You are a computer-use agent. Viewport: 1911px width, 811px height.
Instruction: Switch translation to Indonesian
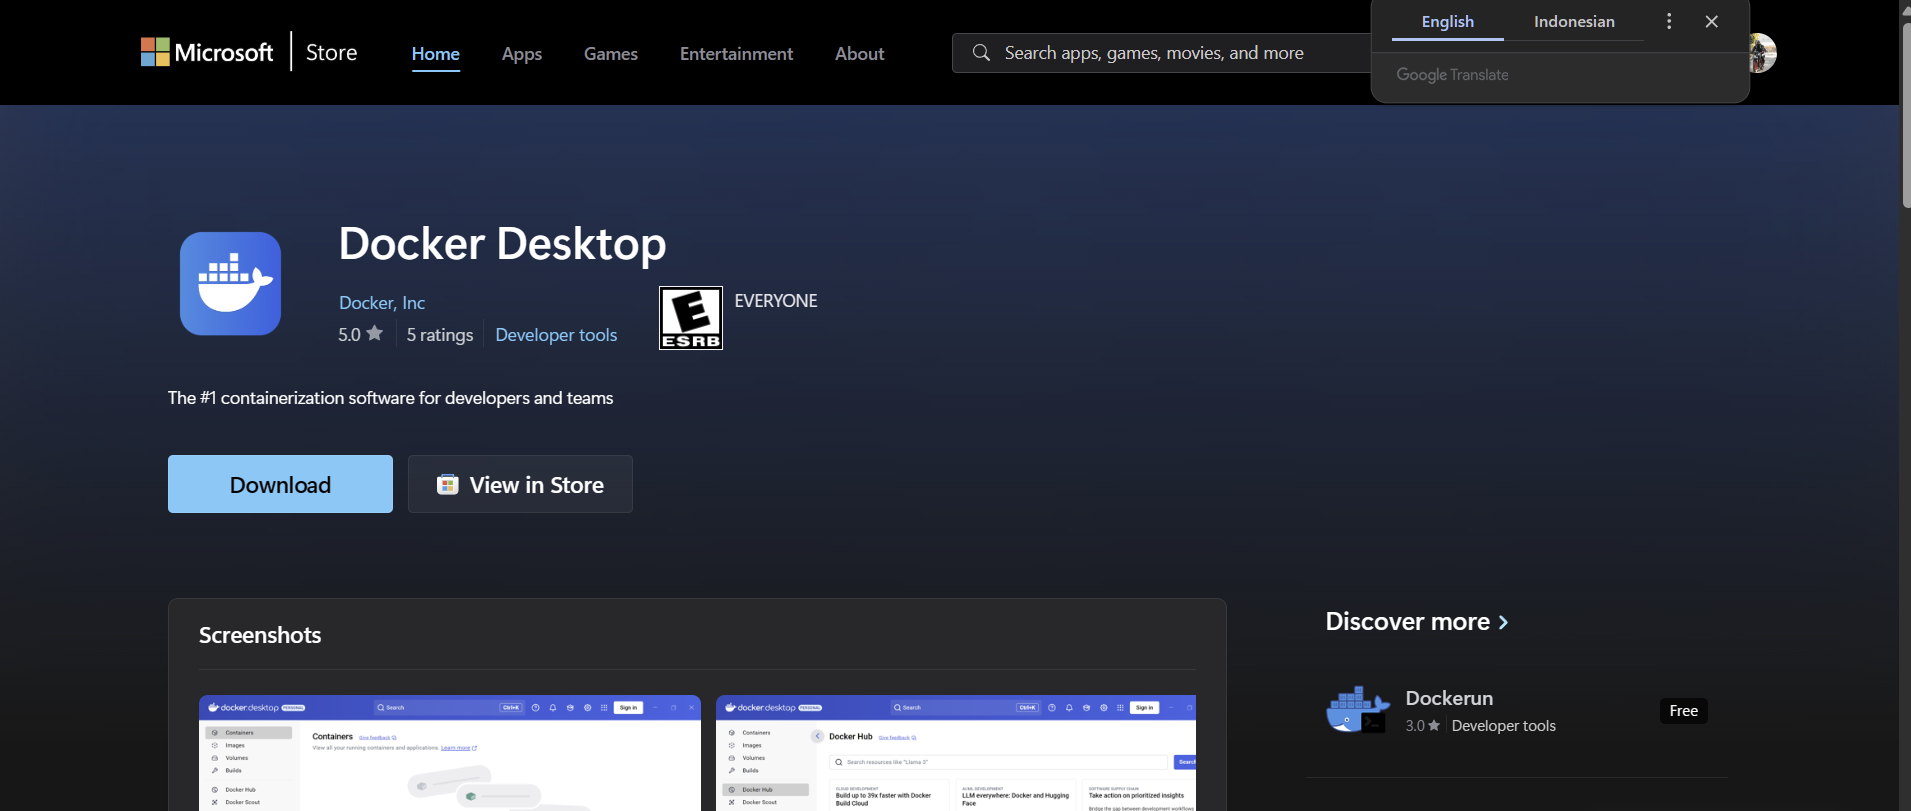coord(1574,21)
